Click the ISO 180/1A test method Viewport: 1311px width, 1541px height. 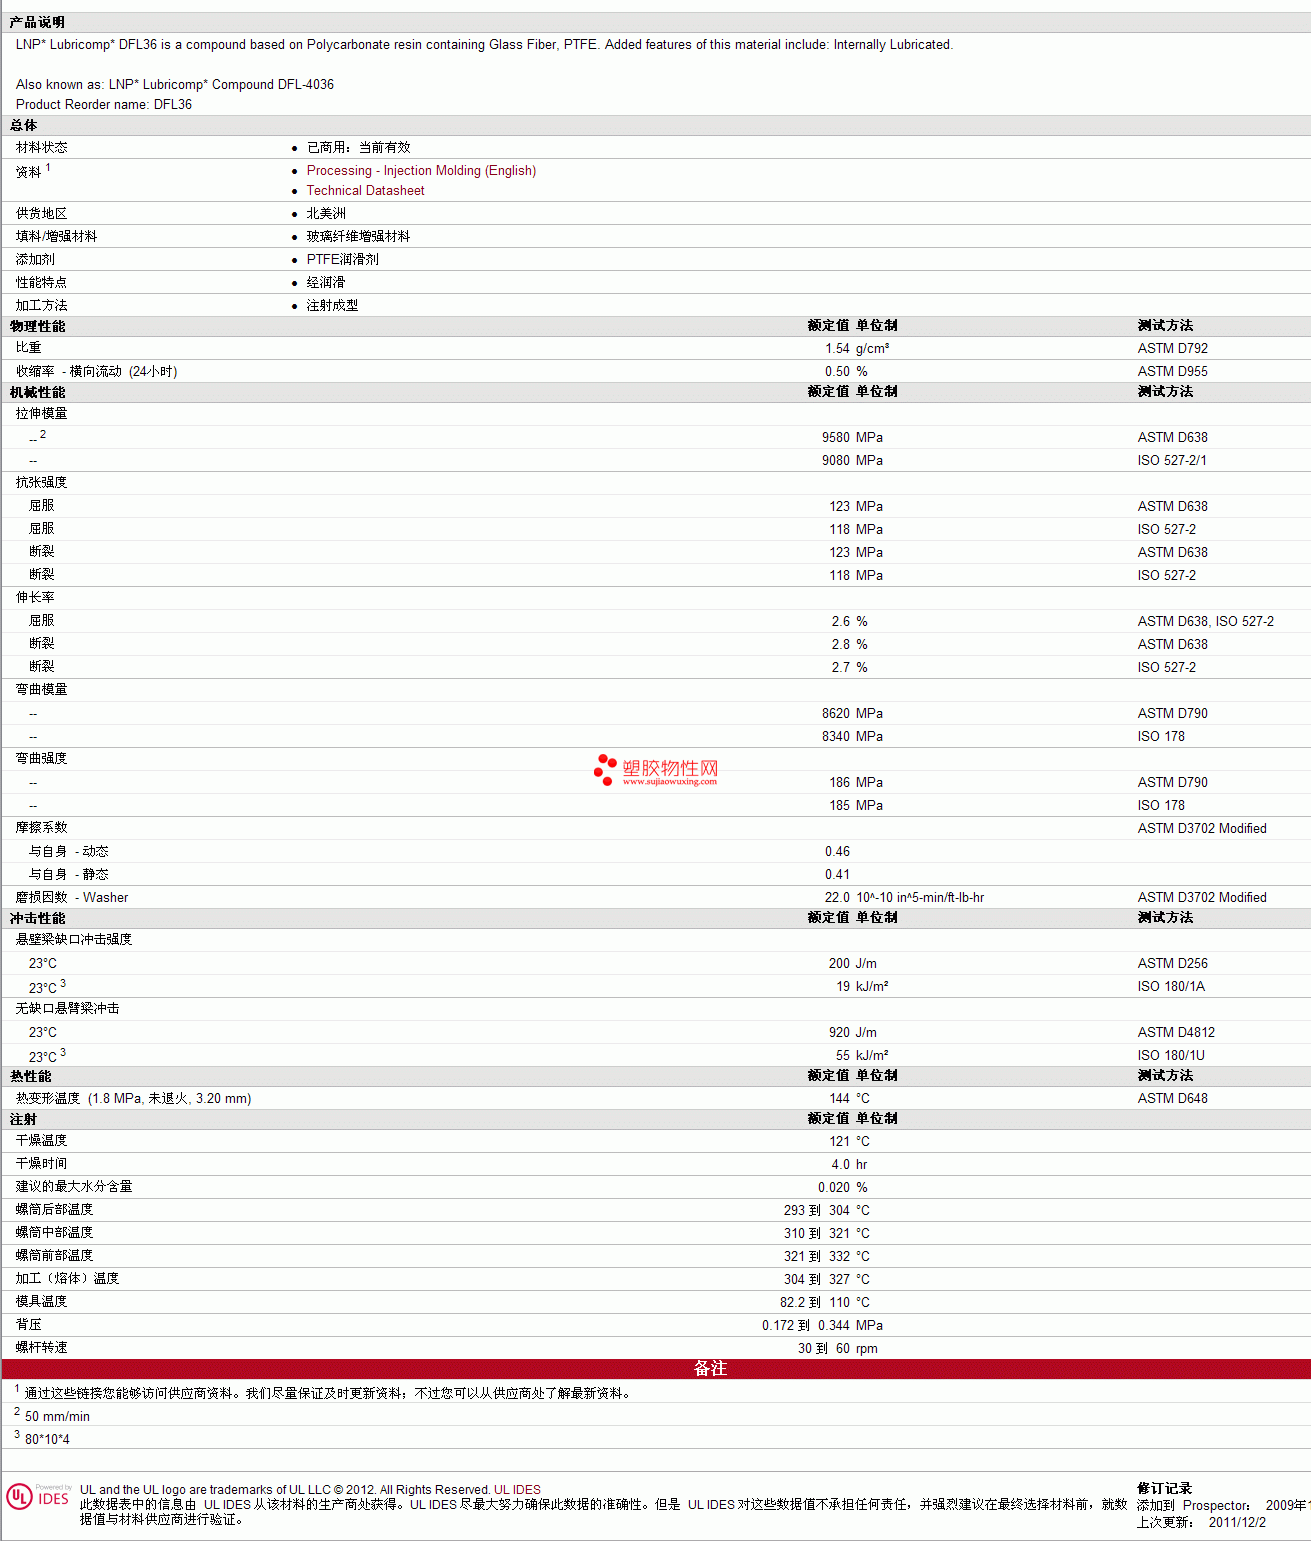click(x=1171, y=987)
